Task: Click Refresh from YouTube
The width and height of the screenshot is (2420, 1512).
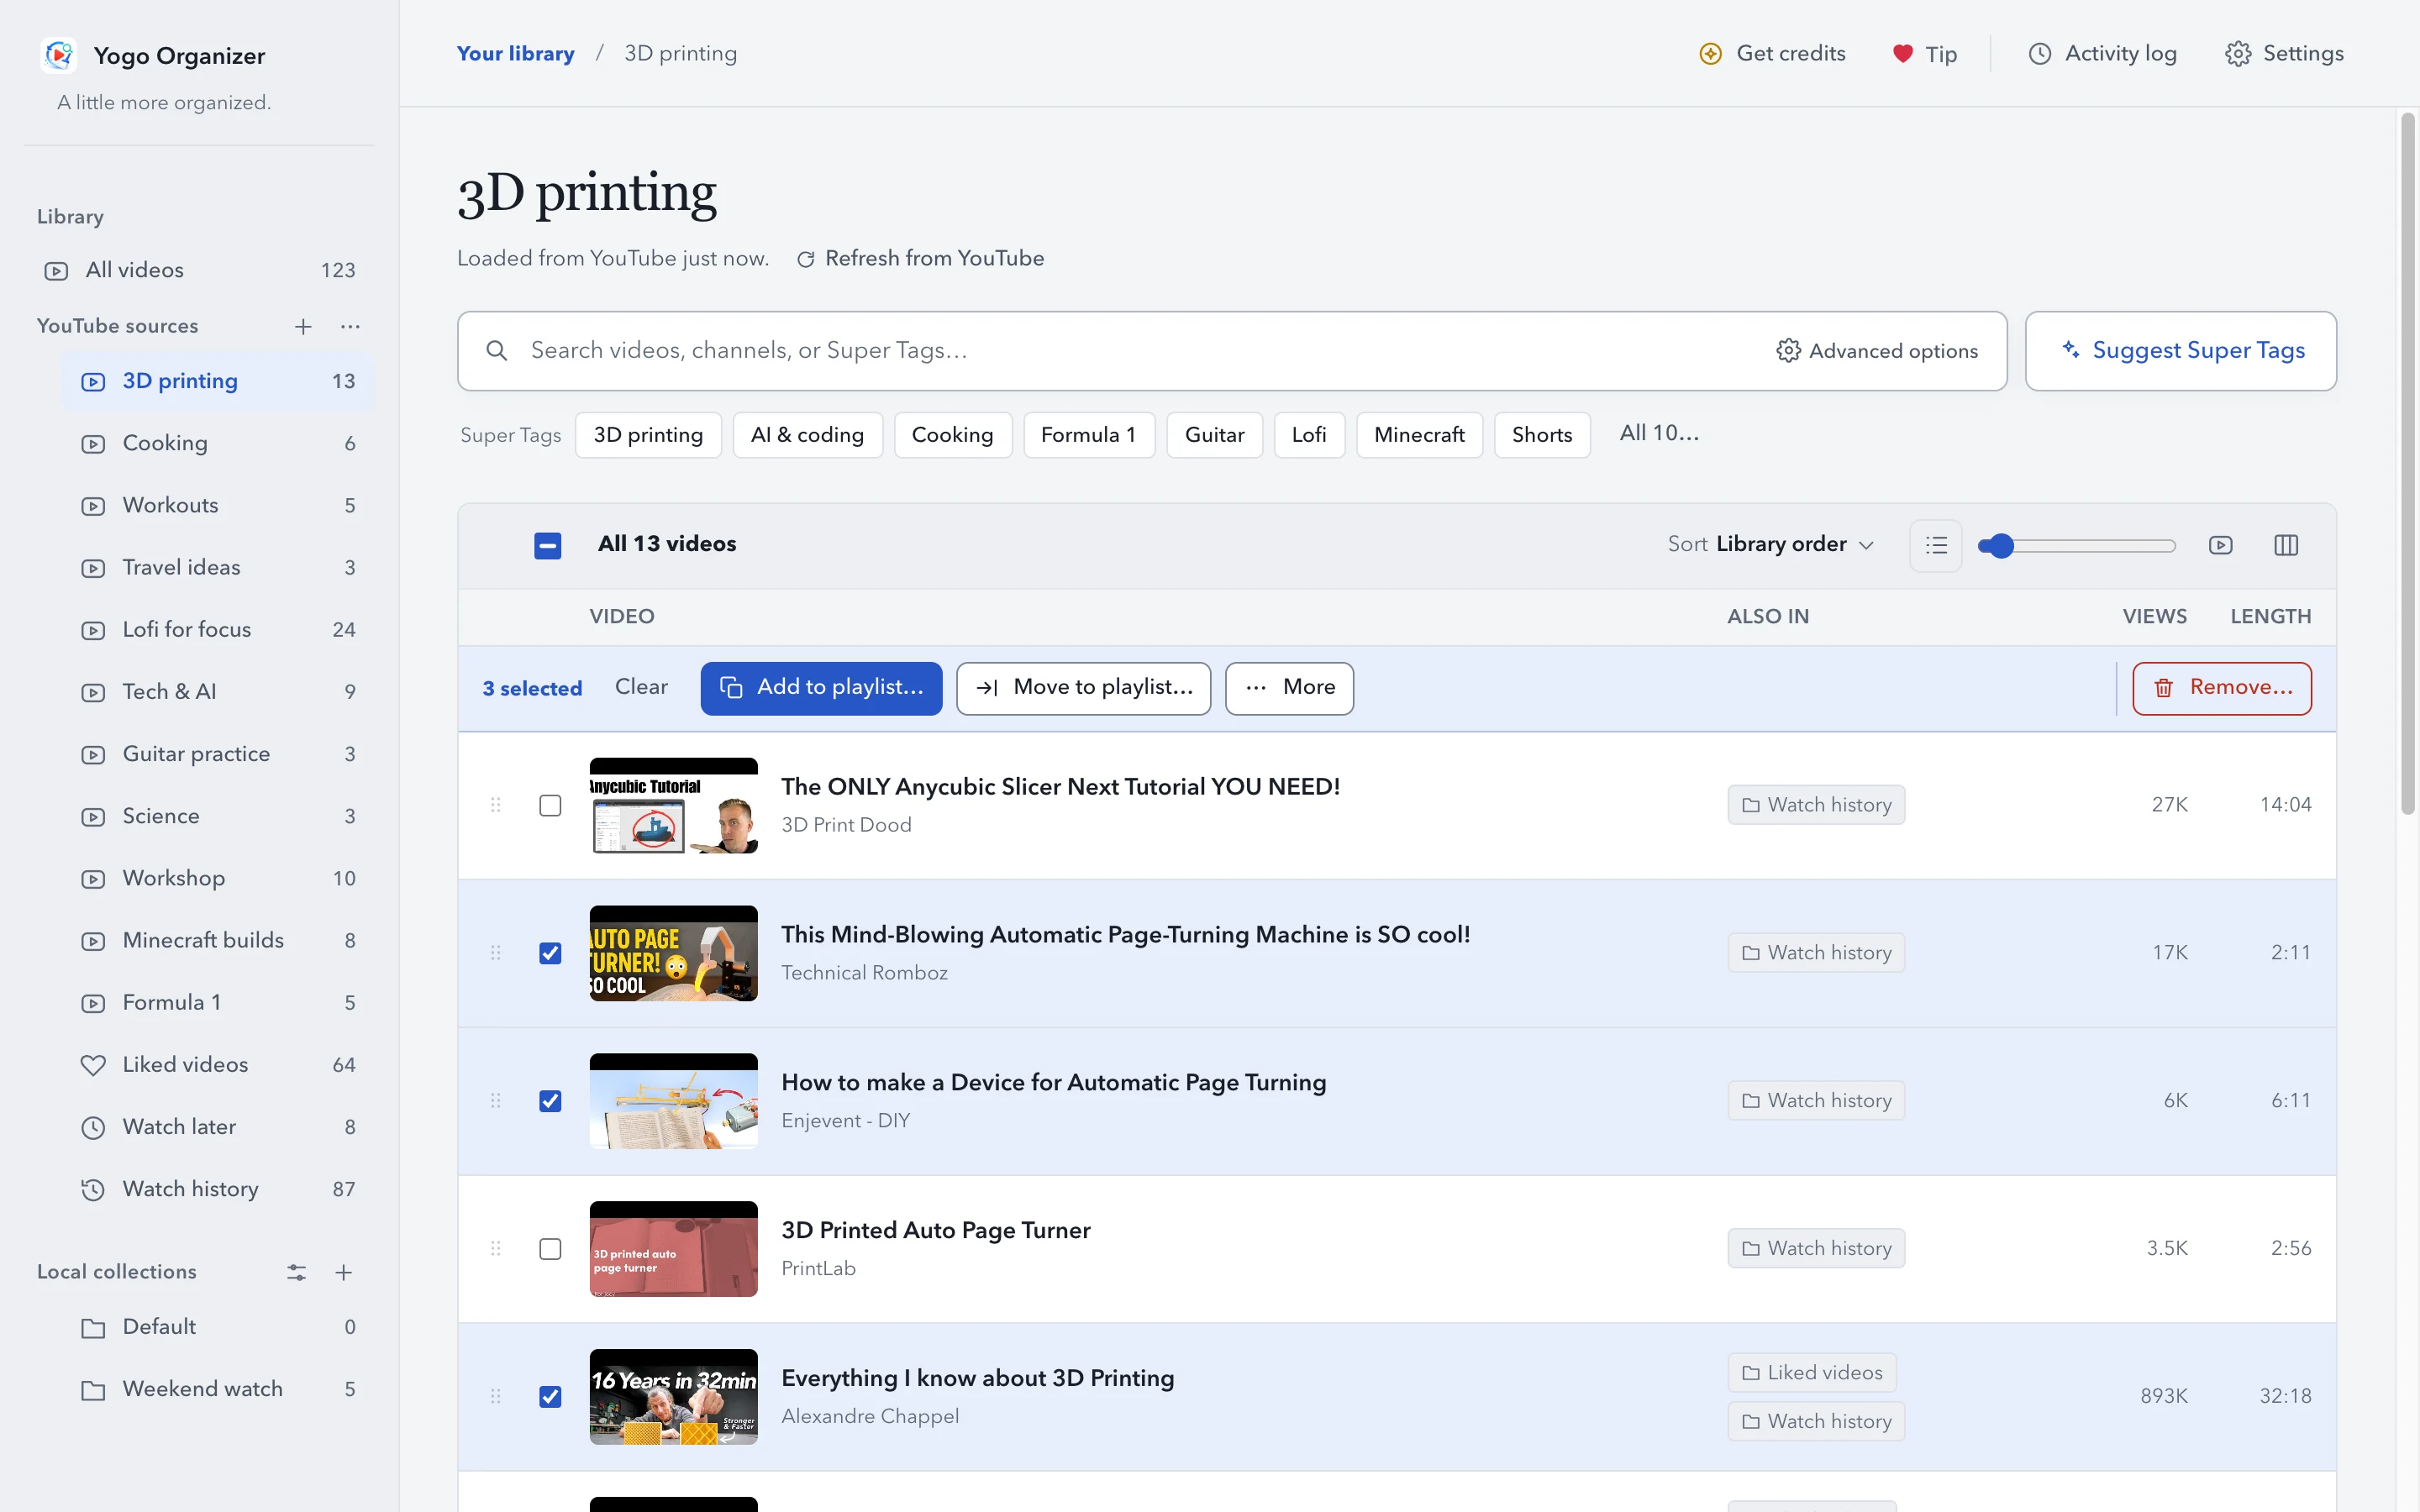Action: 920,259
